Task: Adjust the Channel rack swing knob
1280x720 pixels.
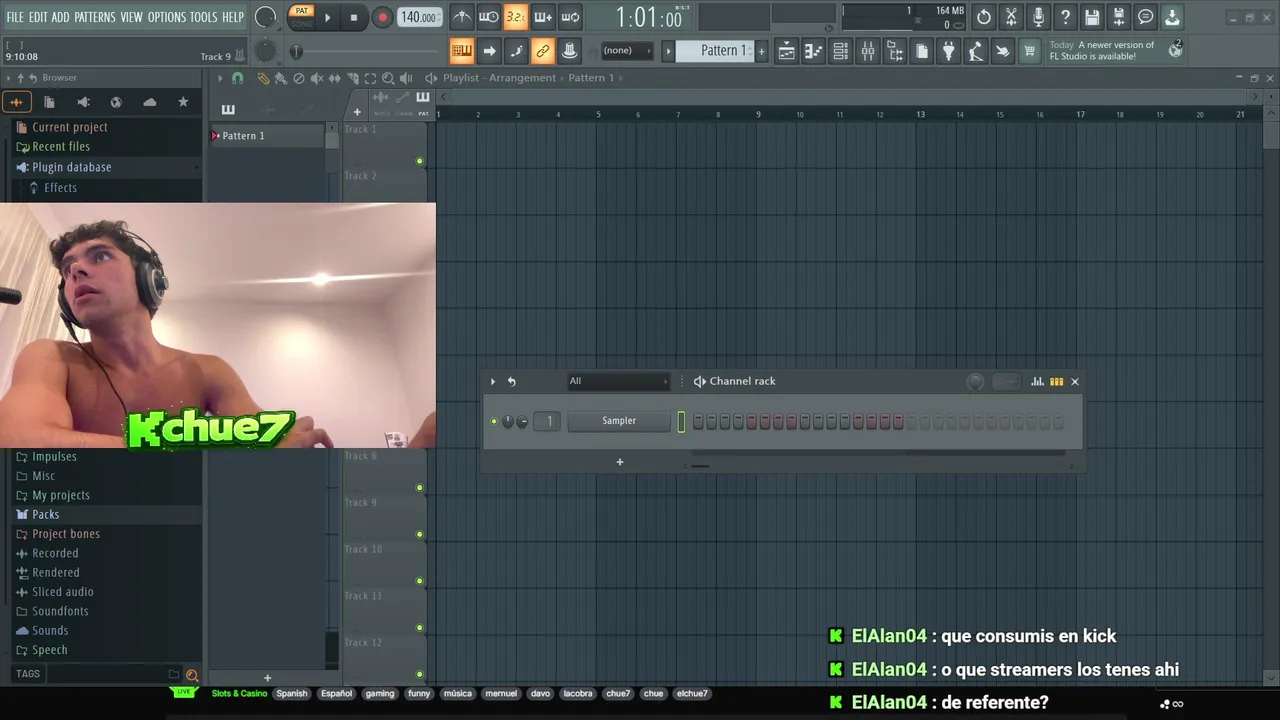Action: tap(975, 382)
